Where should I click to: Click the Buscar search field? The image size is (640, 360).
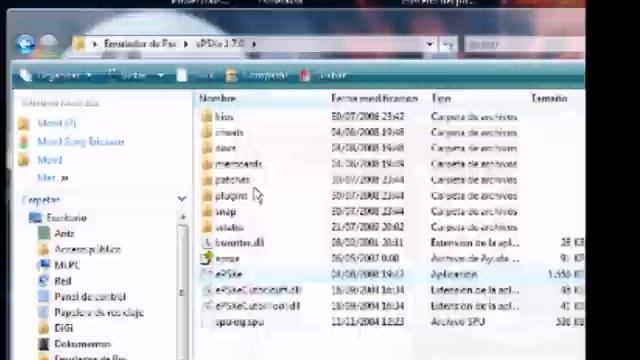525,44
